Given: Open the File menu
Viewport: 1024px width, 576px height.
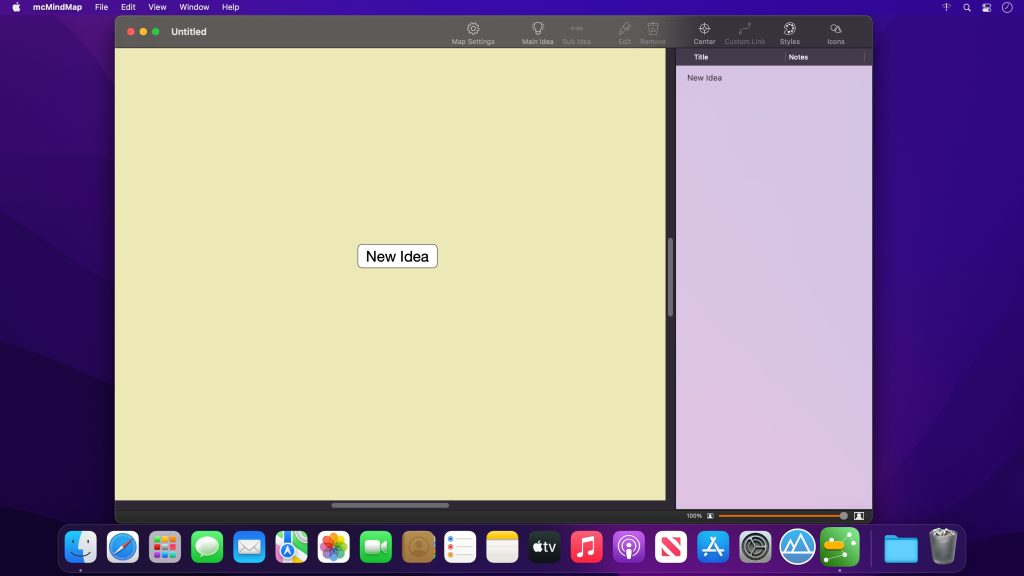Looking at the screenshot, I should 101,7.
